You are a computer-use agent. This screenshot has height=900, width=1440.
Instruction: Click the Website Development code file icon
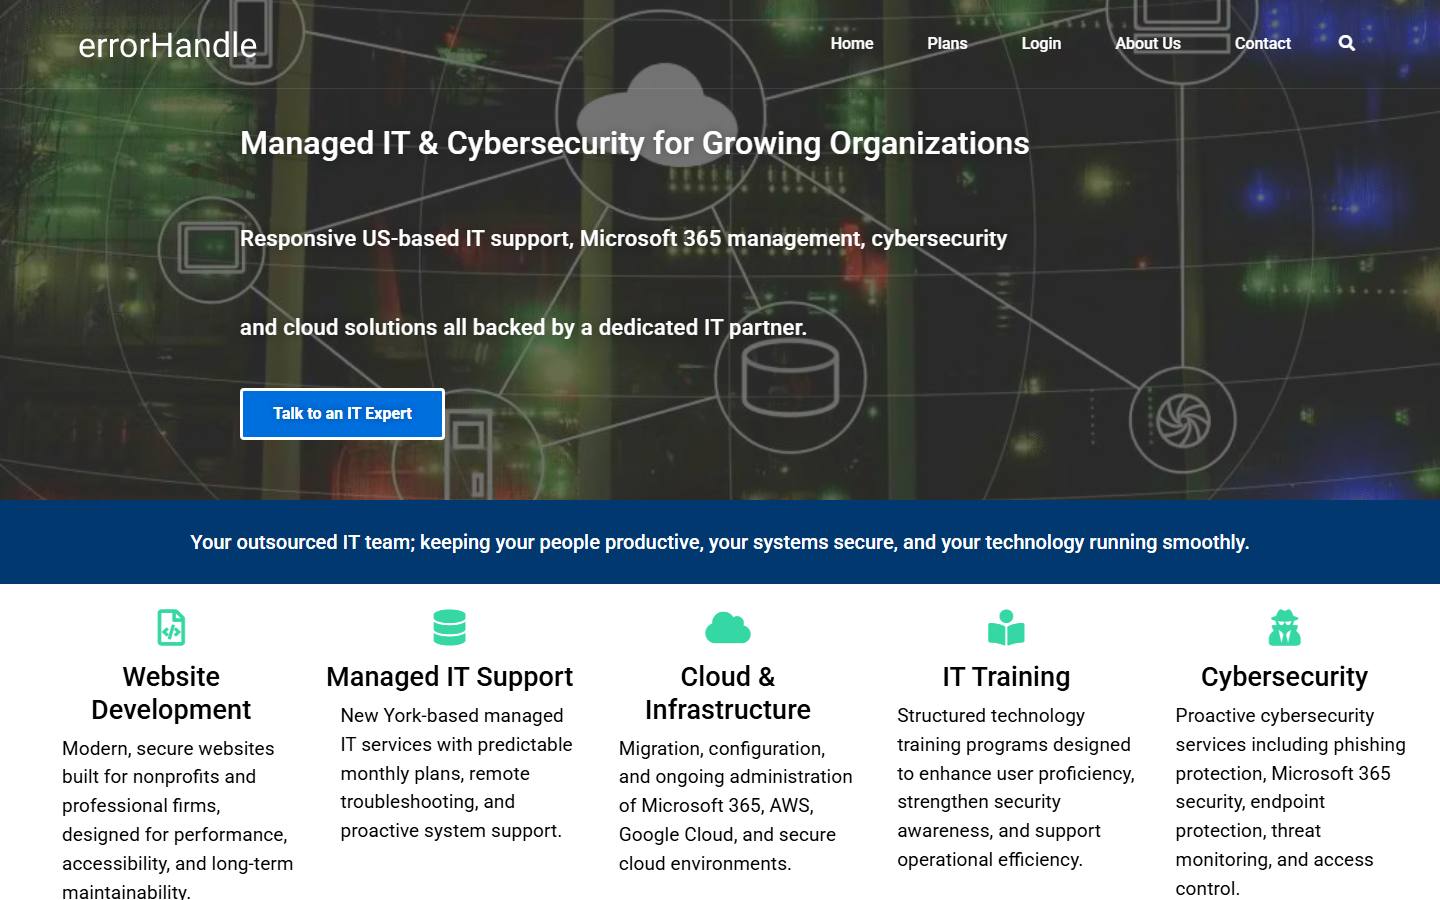coord(171,628)
